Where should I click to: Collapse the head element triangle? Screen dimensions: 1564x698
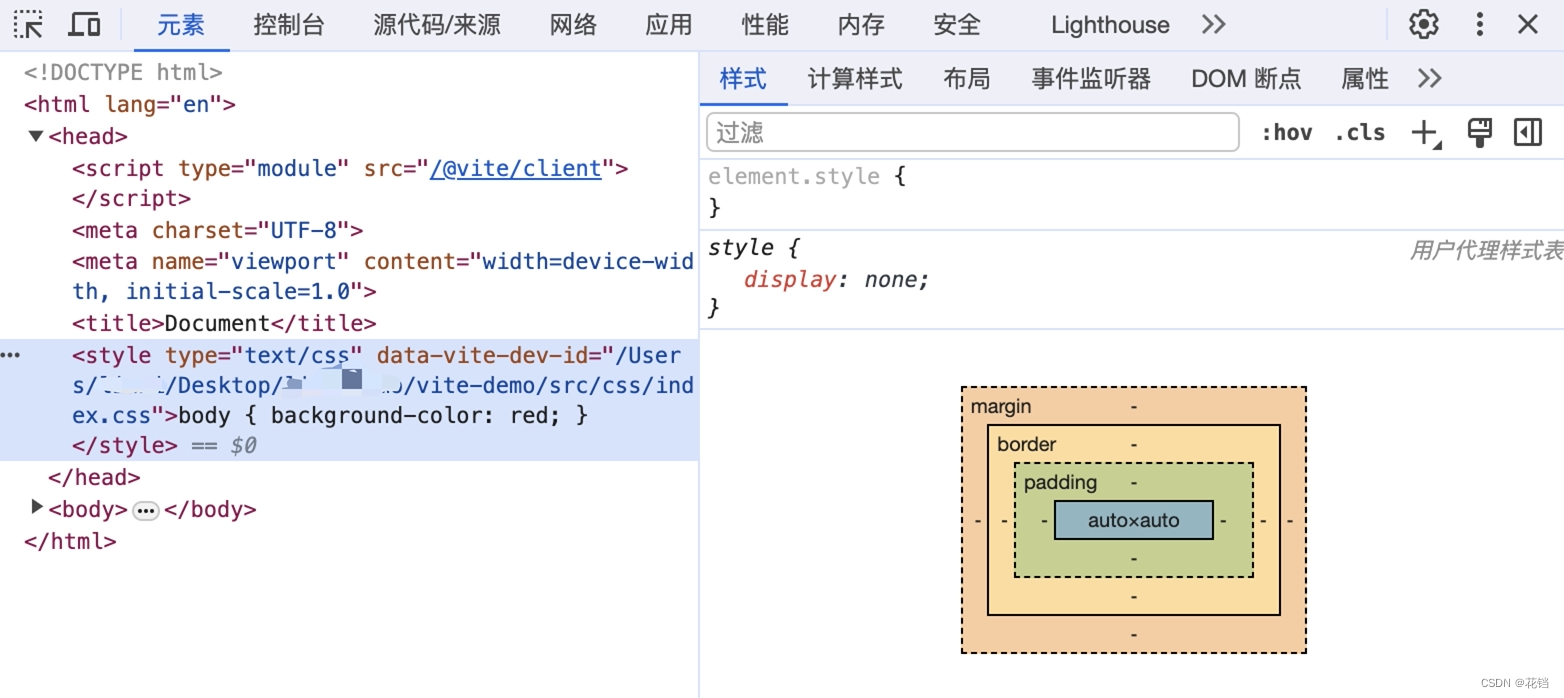[x=36, y=136]
